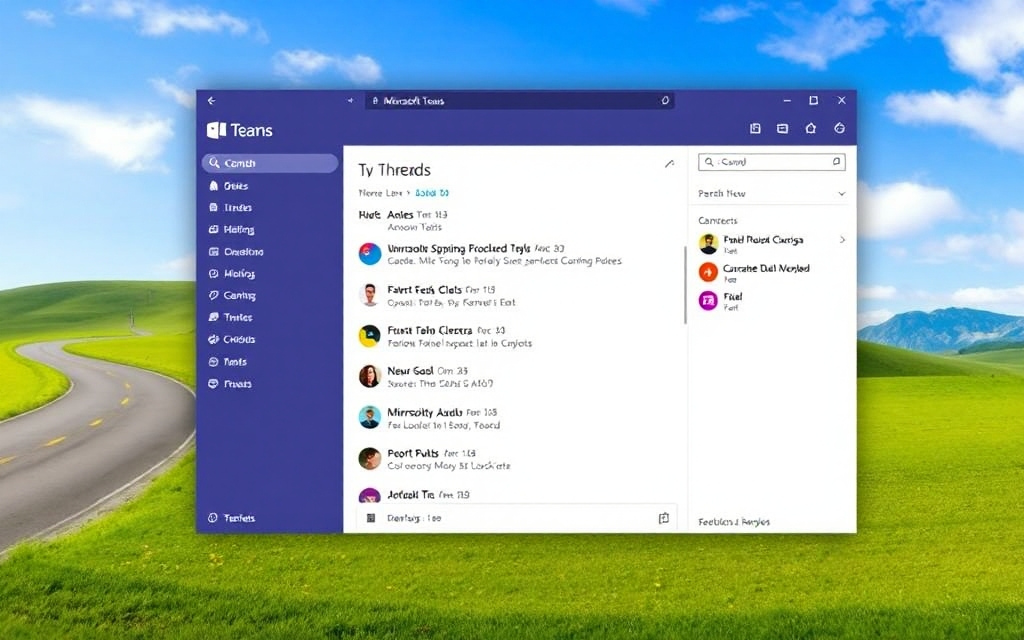This screenshot has height=640, width=1024.
Task: Open the 'Canting' chat bubble sidebar item
Action: pyautogui.click(x=270, y=295)
